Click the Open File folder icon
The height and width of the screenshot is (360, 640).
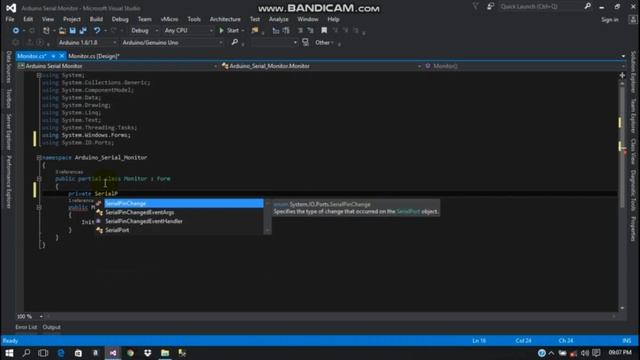62,30
